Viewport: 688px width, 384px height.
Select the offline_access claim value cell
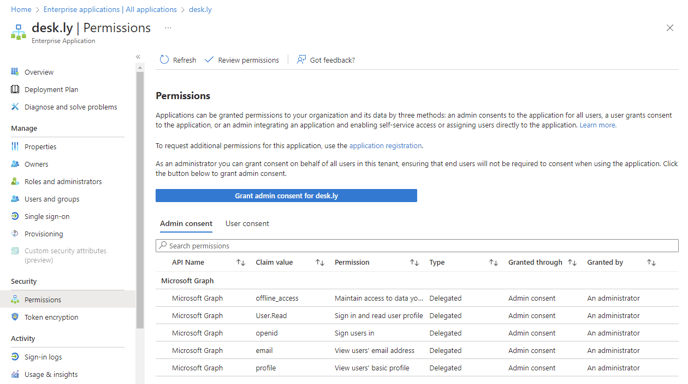point(277,298)
